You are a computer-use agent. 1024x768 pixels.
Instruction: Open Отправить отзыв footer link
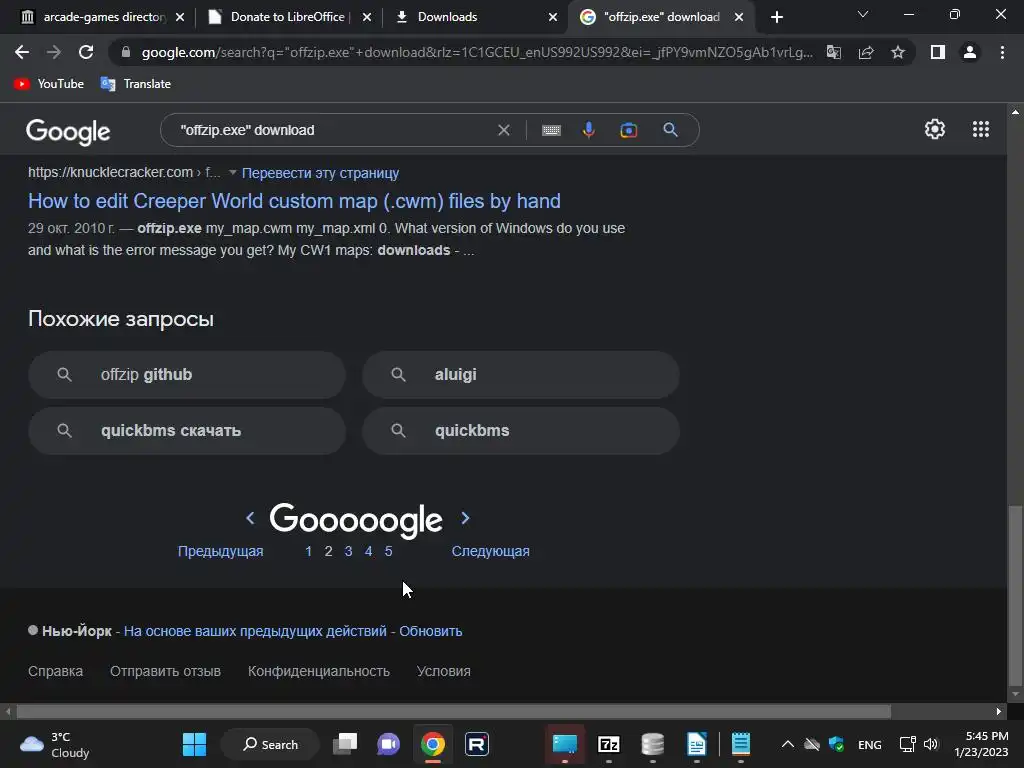click(165, 671)
